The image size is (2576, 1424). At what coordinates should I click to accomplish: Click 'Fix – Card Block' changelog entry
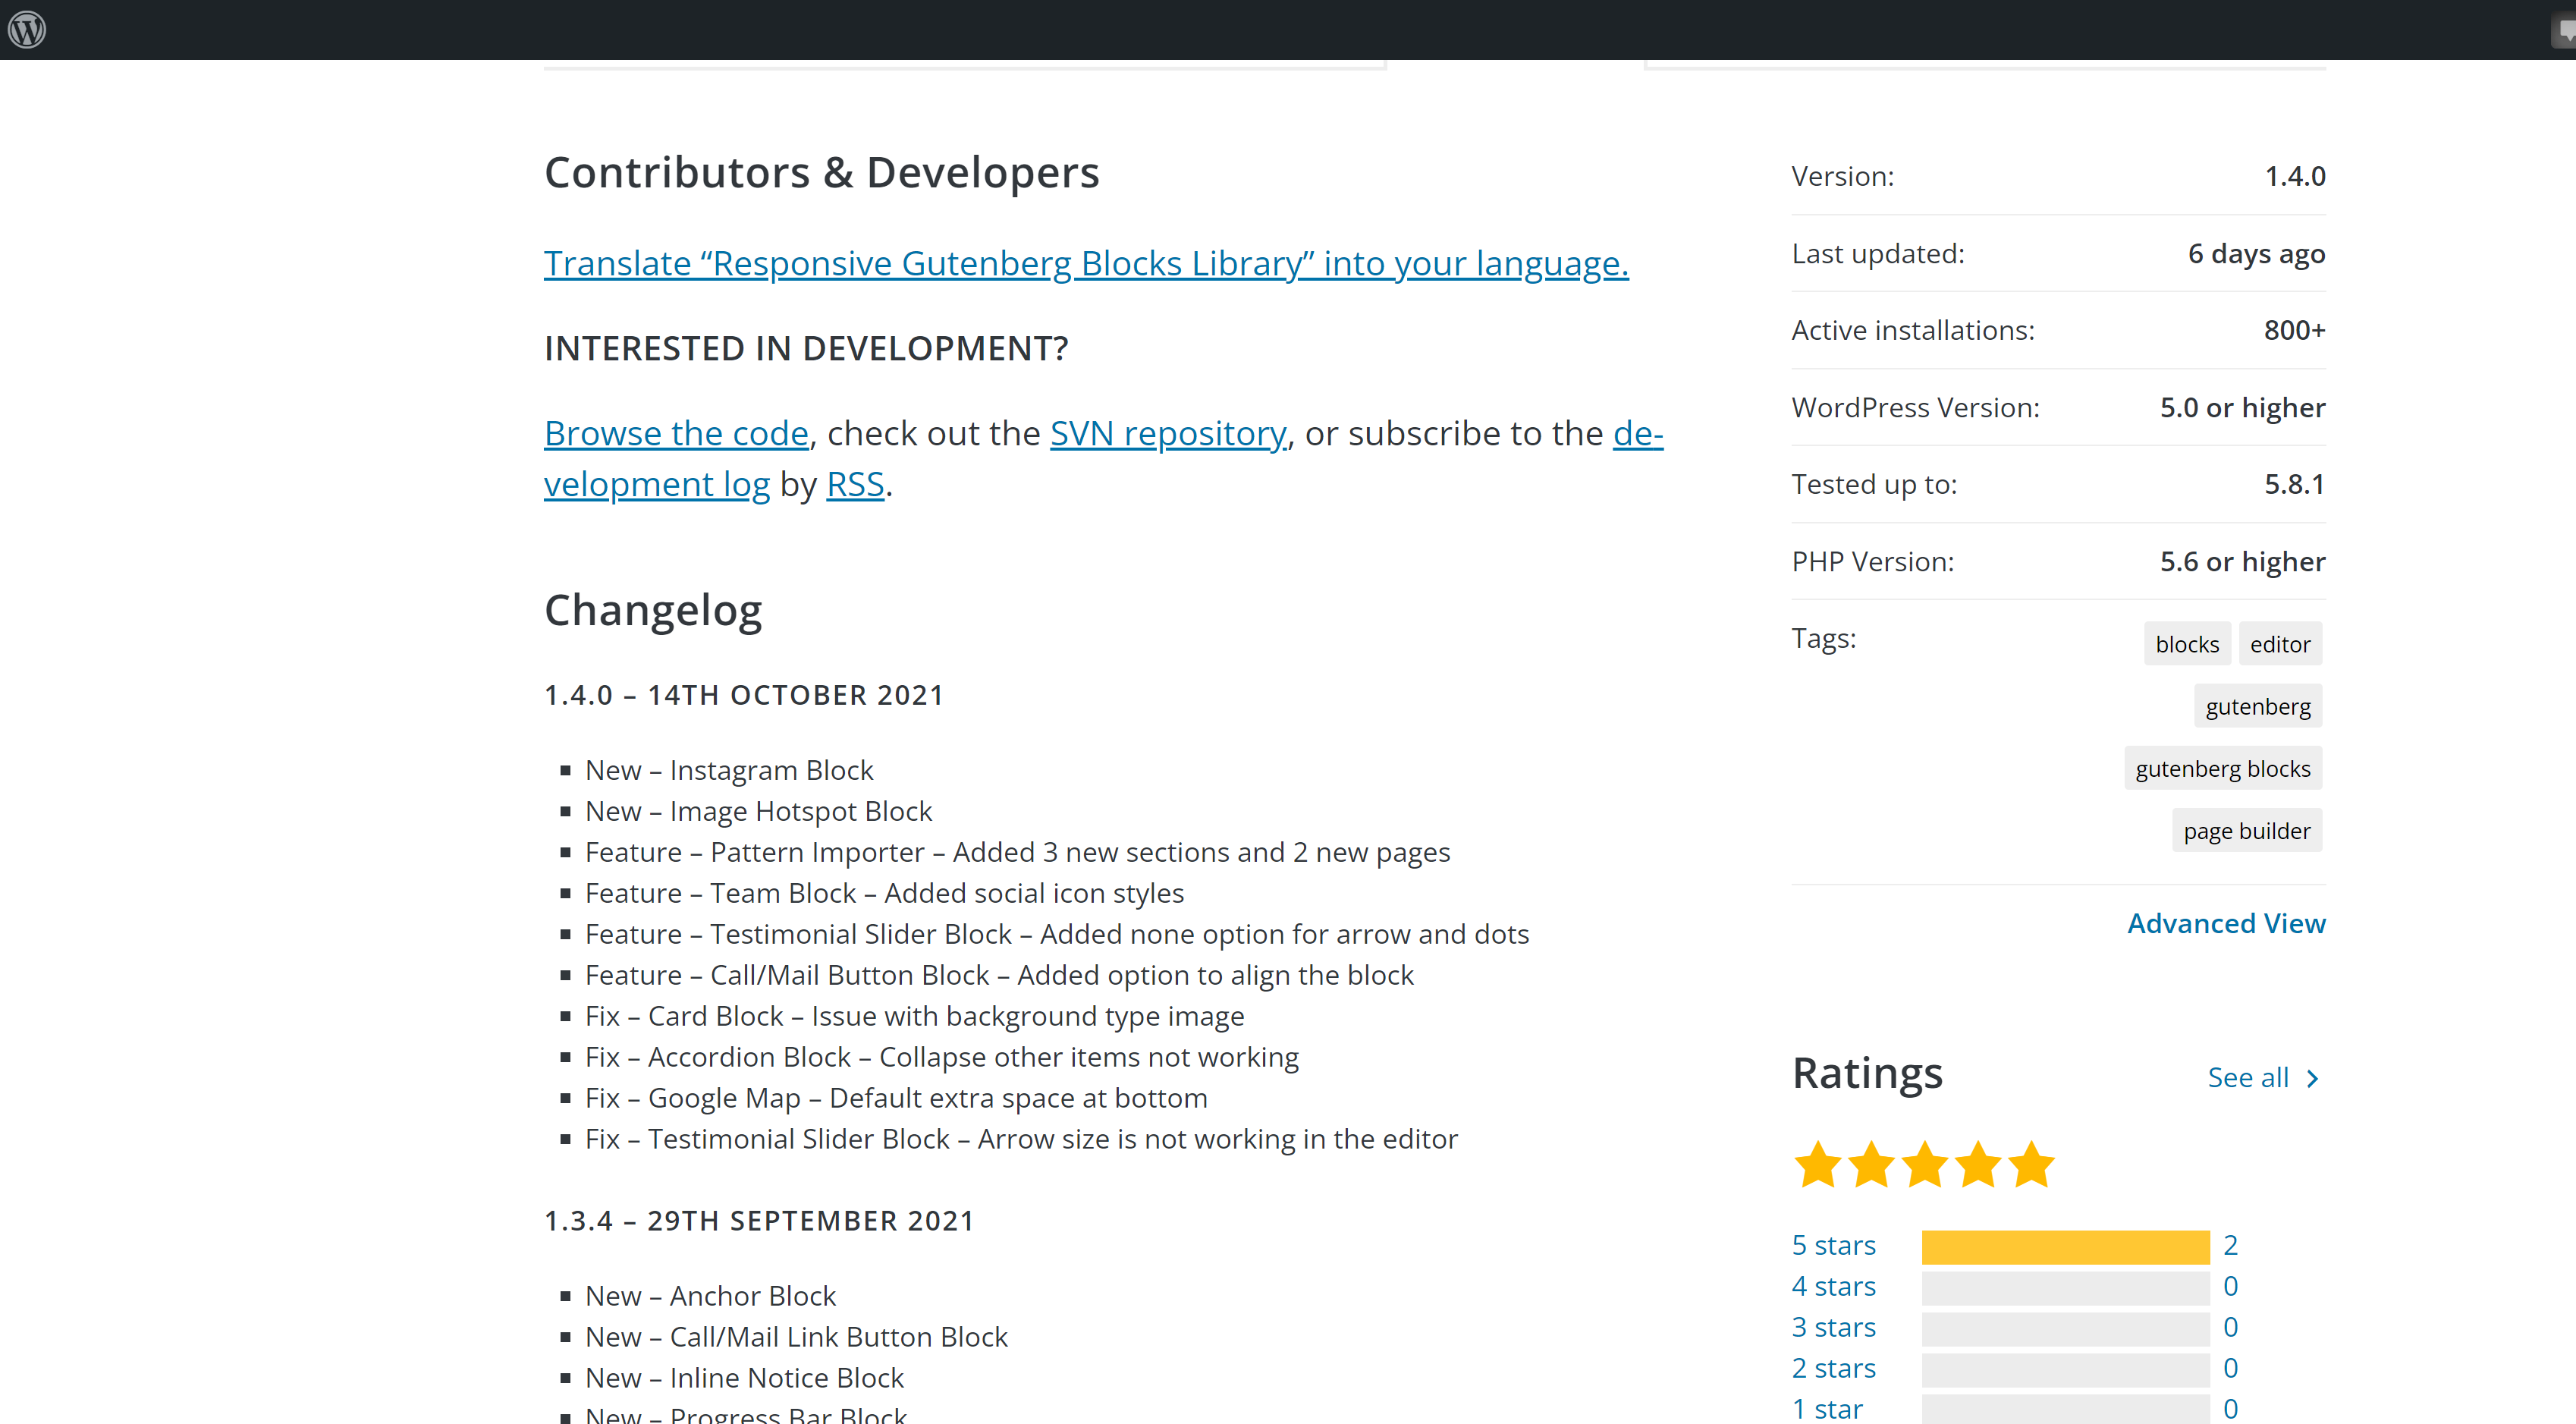pyautogui.click(x=914, y=1016)
